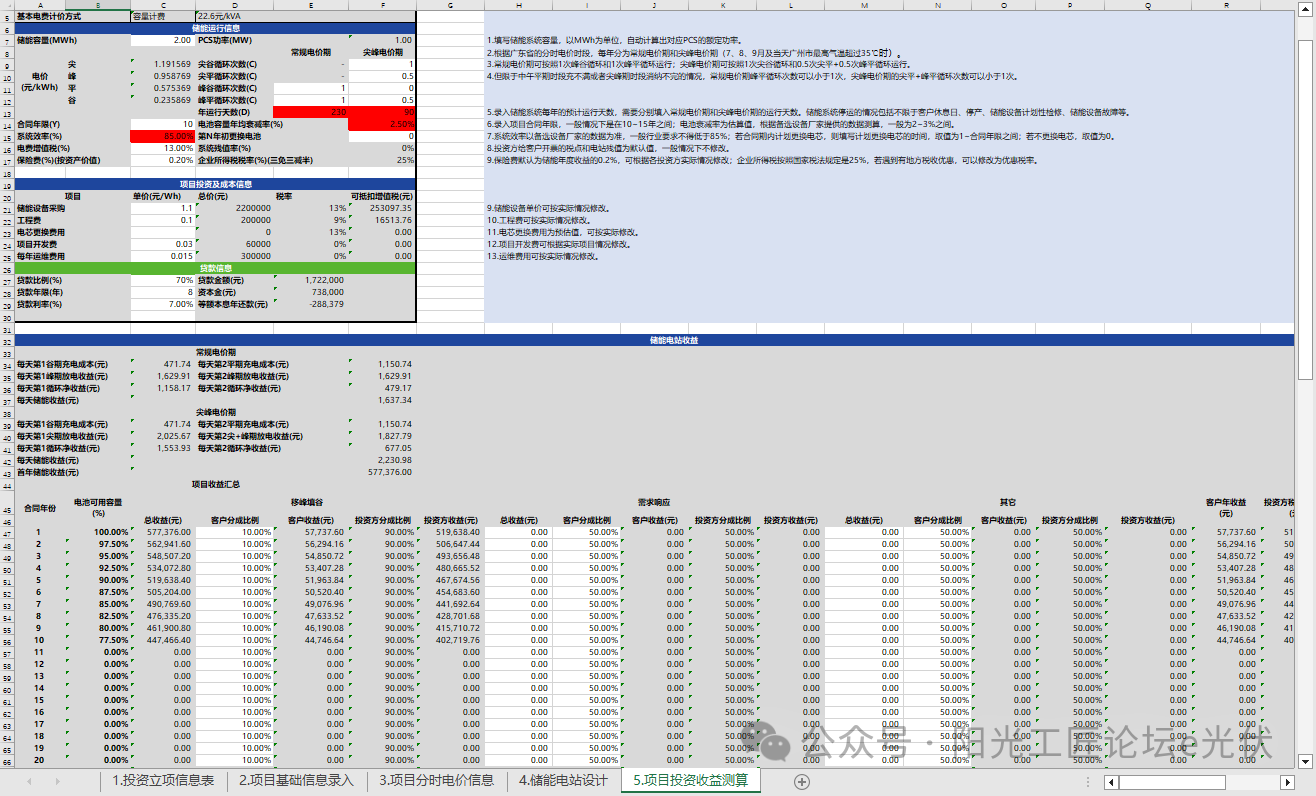Go to the 3.项目分时电价信息 sheet tab
This screenshot has height=796, width=1316.
[x=436, y=781]
